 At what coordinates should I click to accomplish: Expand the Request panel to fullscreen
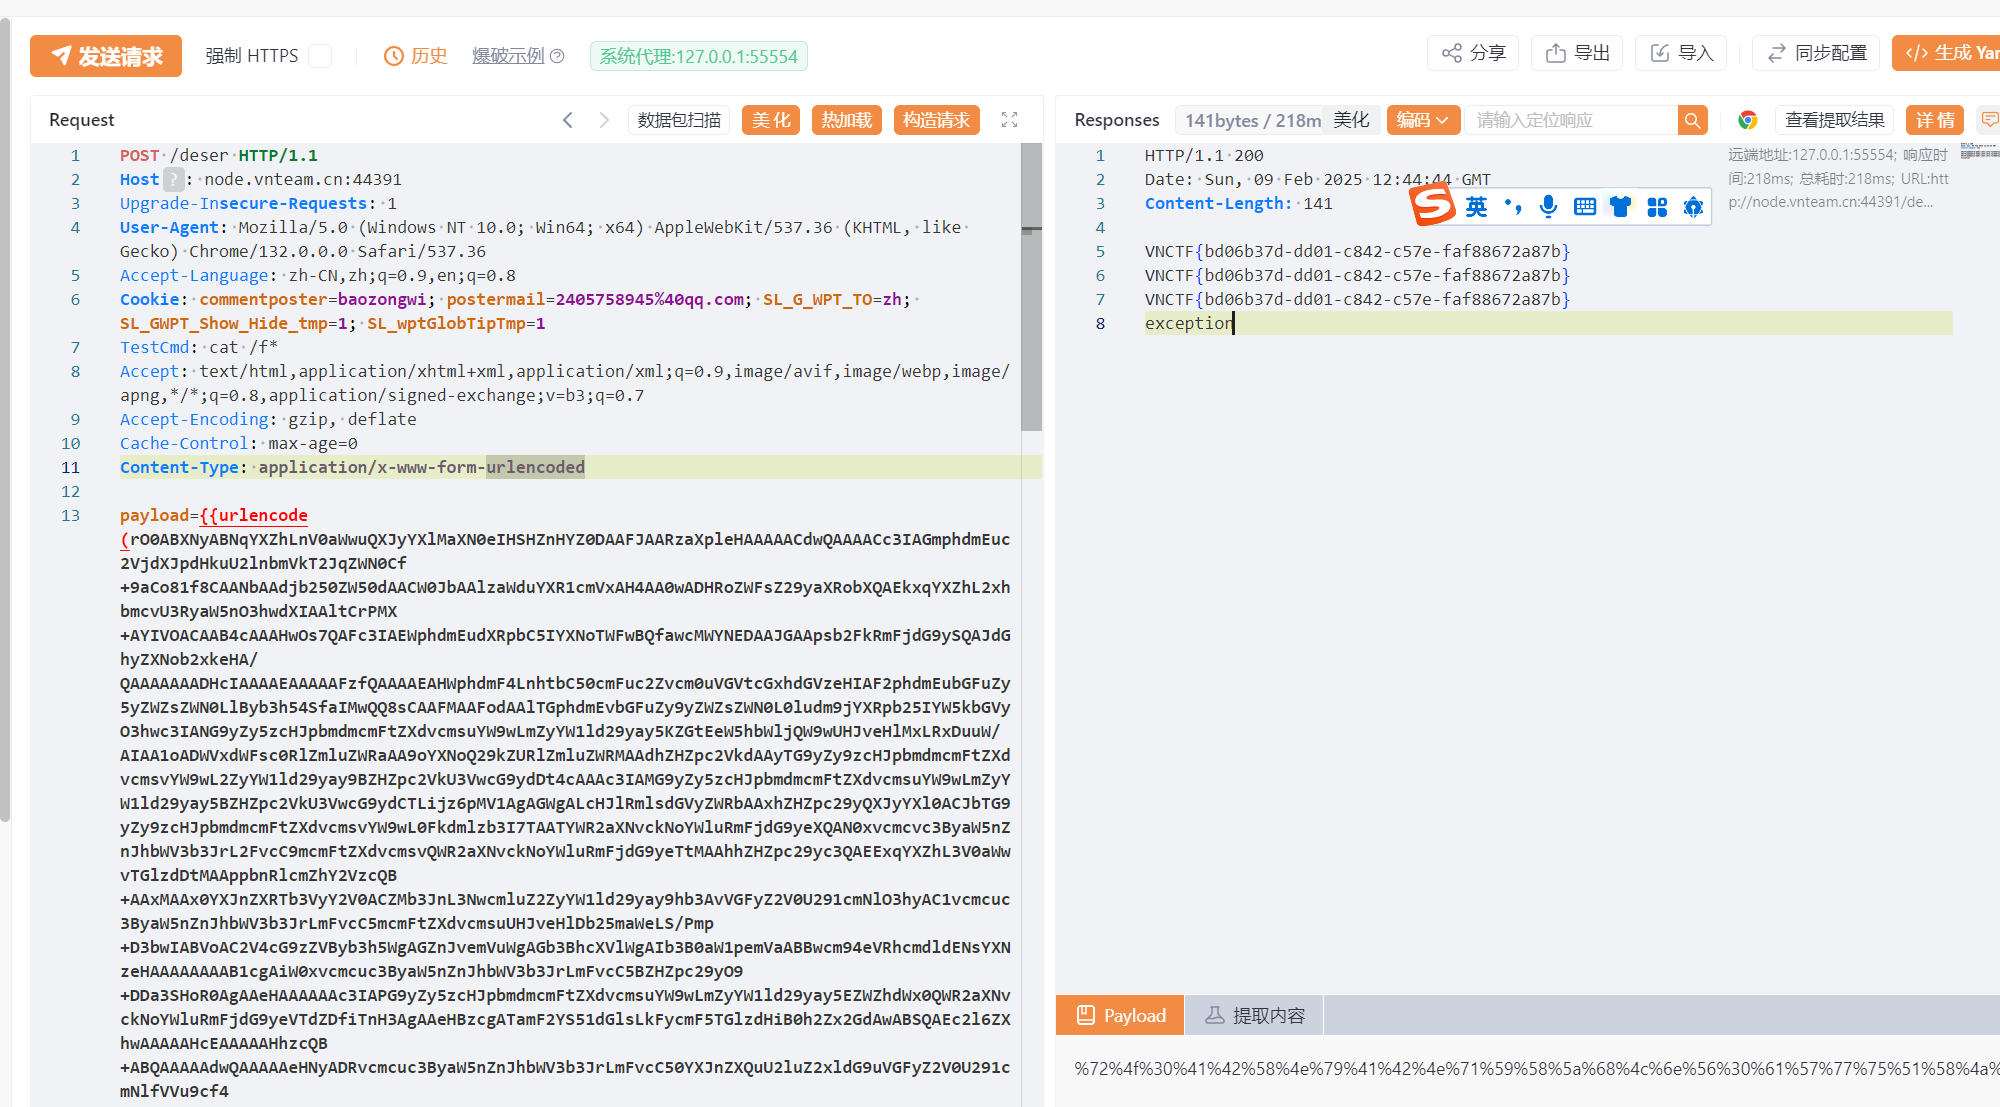(x=1010, y=120)
